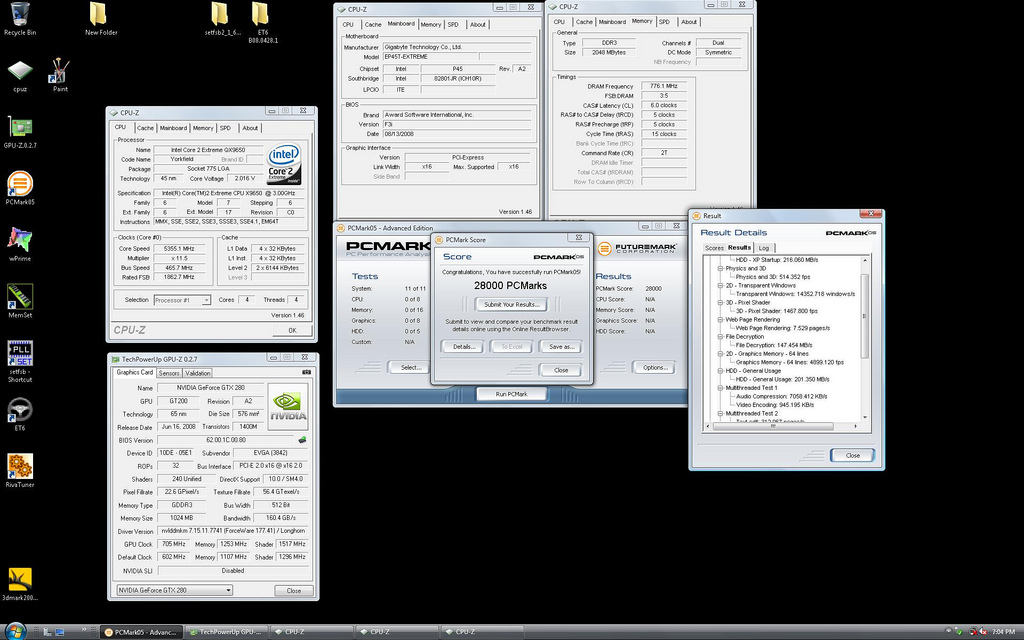Viewport: 1024px width, 640px height.
Task: Click the Intel Core 2 Extreme logo in CPU-Z
Action: pos(284,164)
